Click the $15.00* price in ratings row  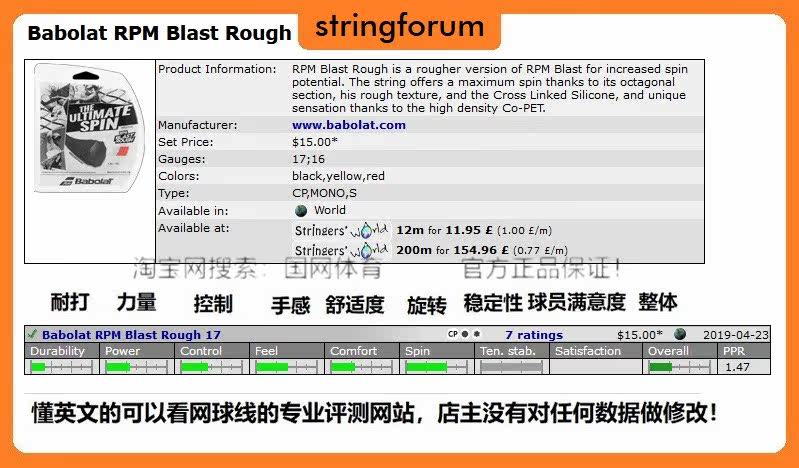(x=640, y=335)
